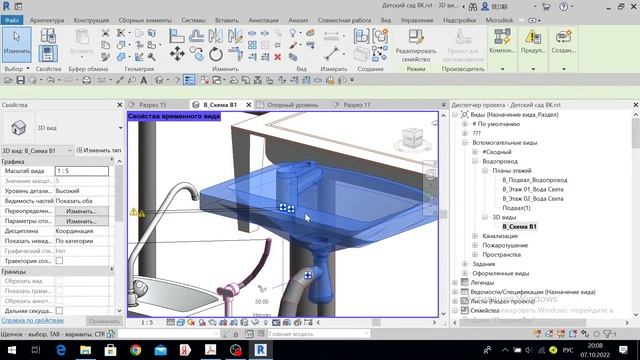The image size is (640, 360).
Task: Click the Print icon on quick access toolbar
Action: tap(86, 80)
